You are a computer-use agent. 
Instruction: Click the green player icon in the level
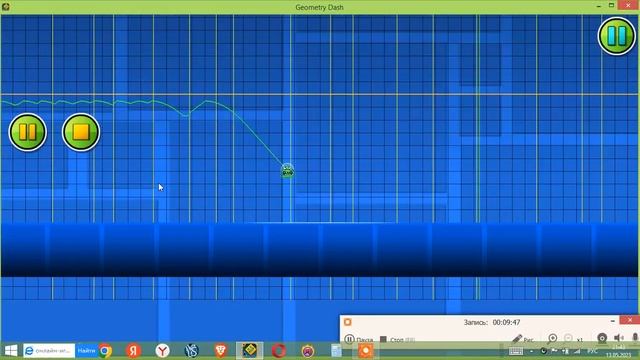tap(287, 171)
